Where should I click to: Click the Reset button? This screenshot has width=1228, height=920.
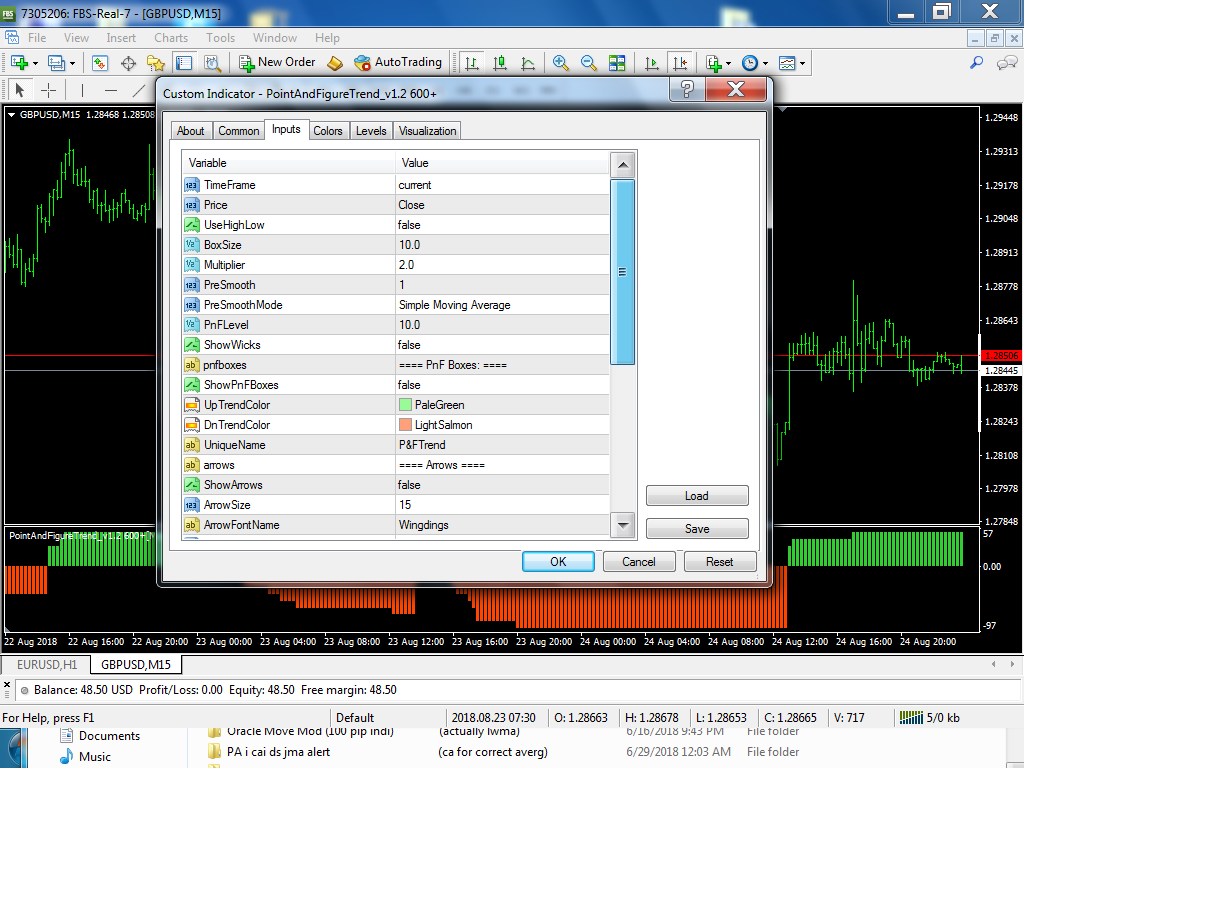coord(720,562)
